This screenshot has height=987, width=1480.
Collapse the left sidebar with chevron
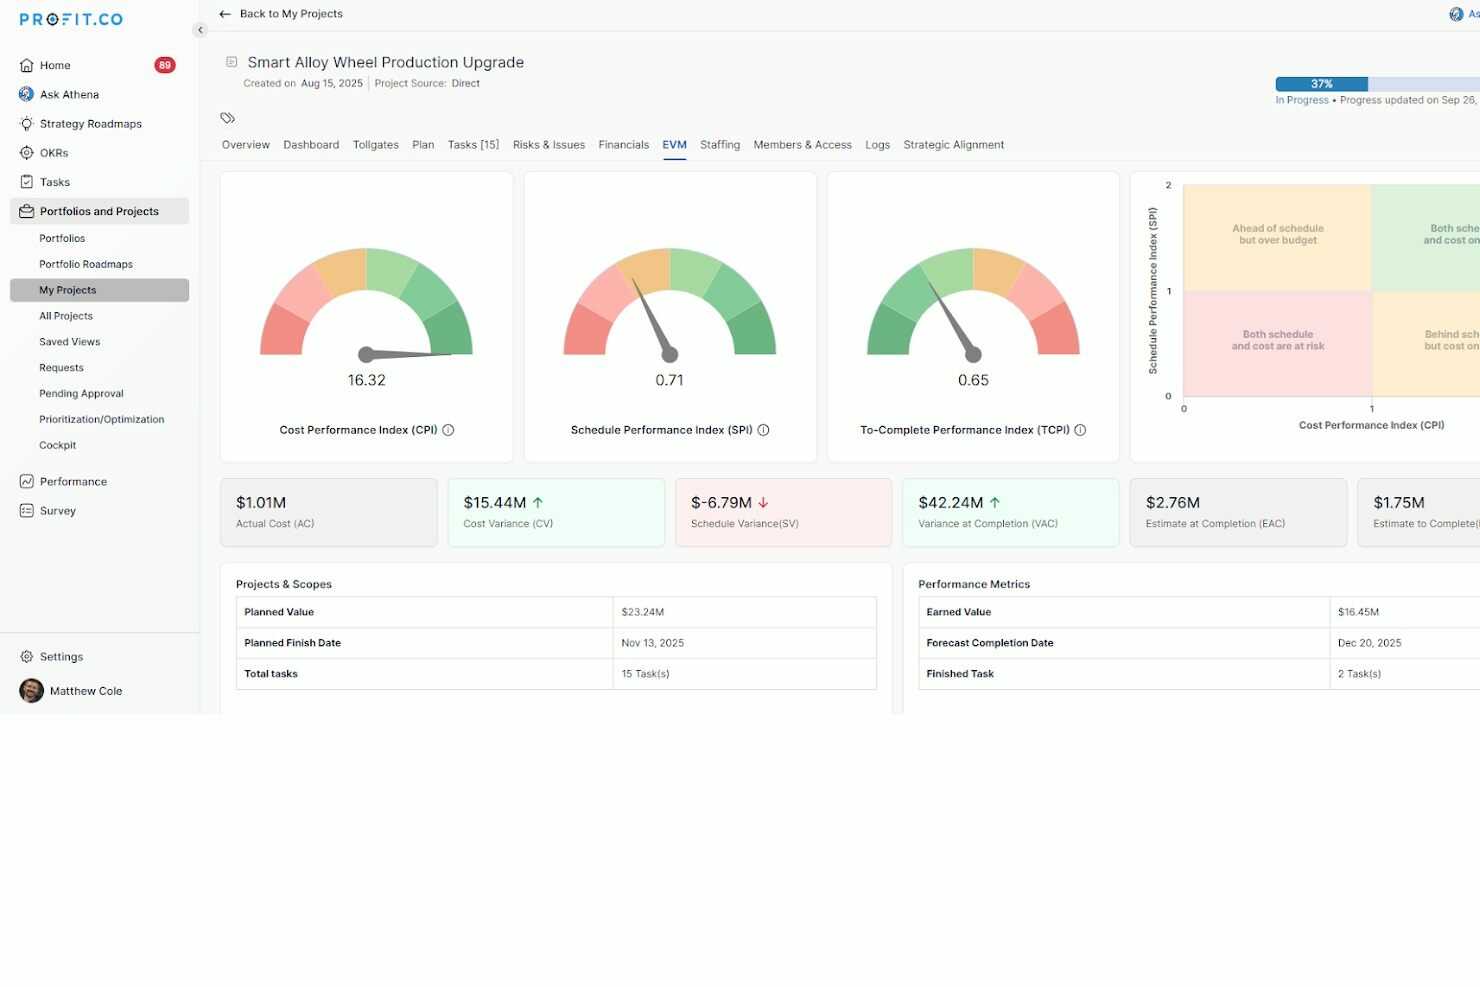pyautogui.click(x=200, y=30)
